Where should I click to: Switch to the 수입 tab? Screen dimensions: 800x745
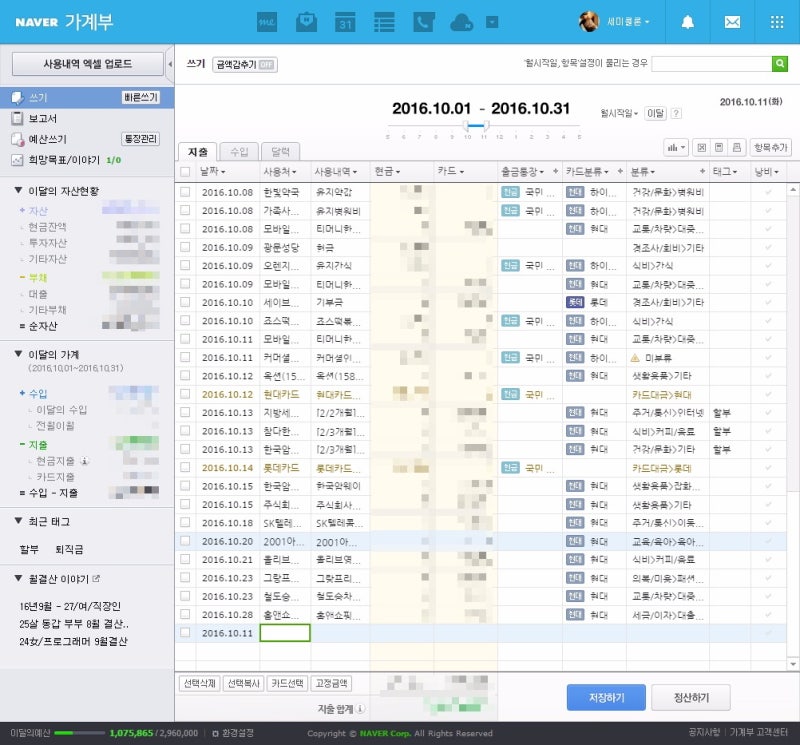[239, 152]
